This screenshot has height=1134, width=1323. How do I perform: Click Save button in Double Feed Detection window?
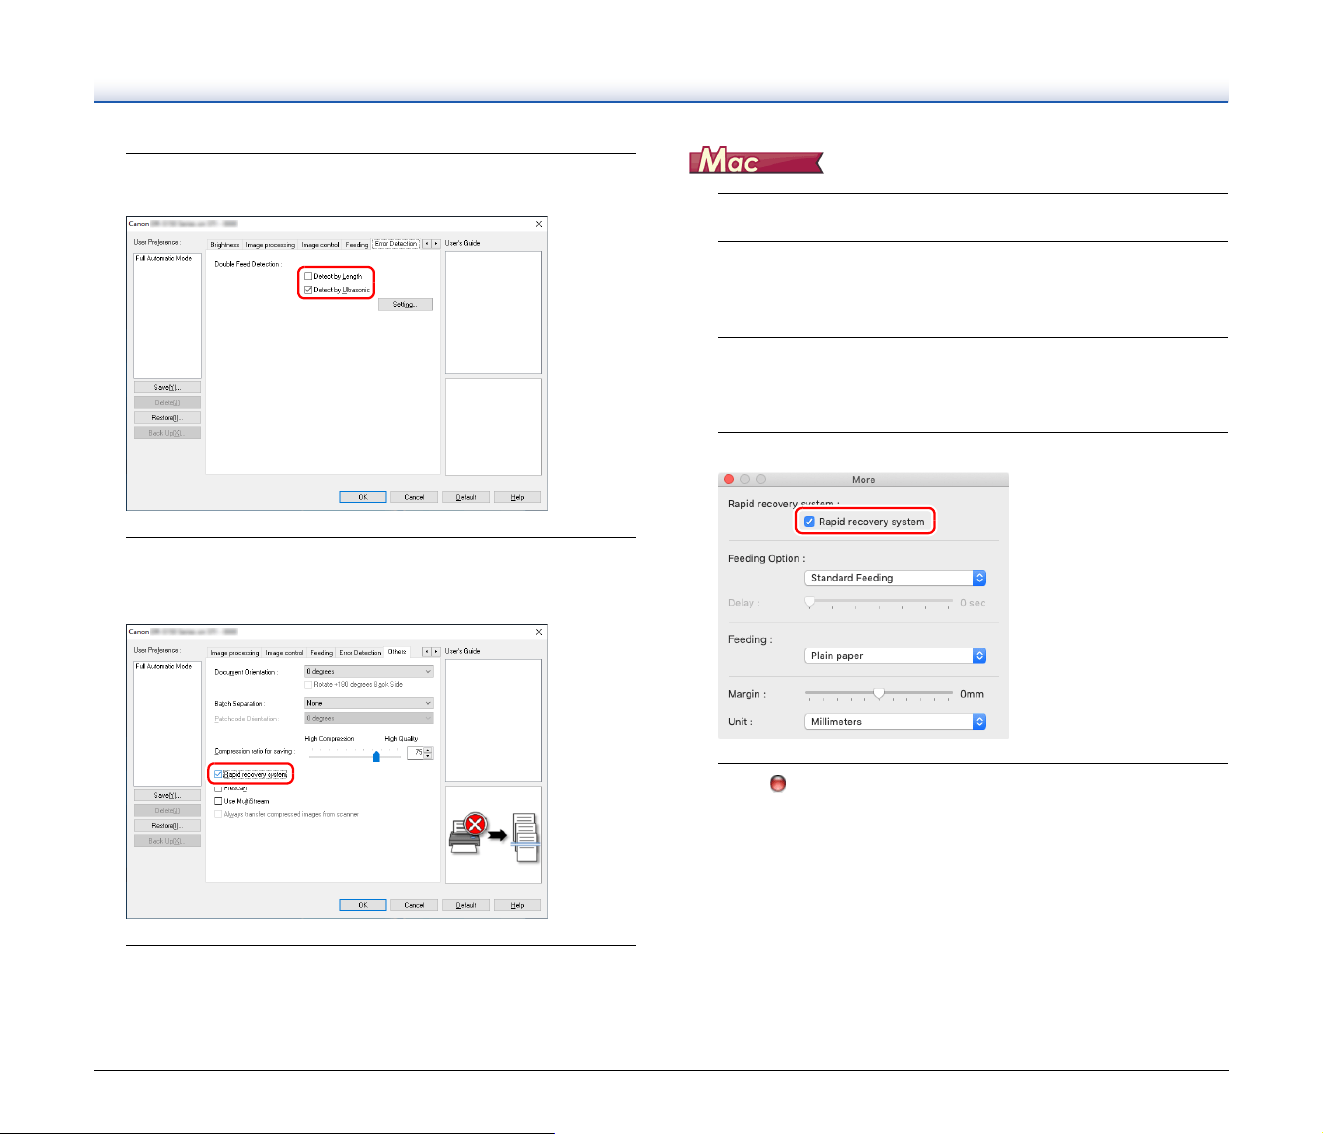tap(167, 387)
